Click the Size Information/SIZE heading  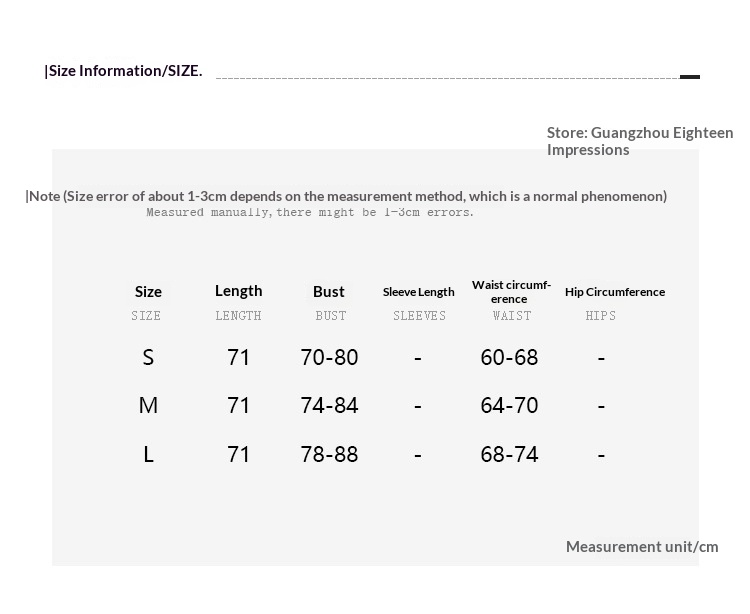pos(124,71)
